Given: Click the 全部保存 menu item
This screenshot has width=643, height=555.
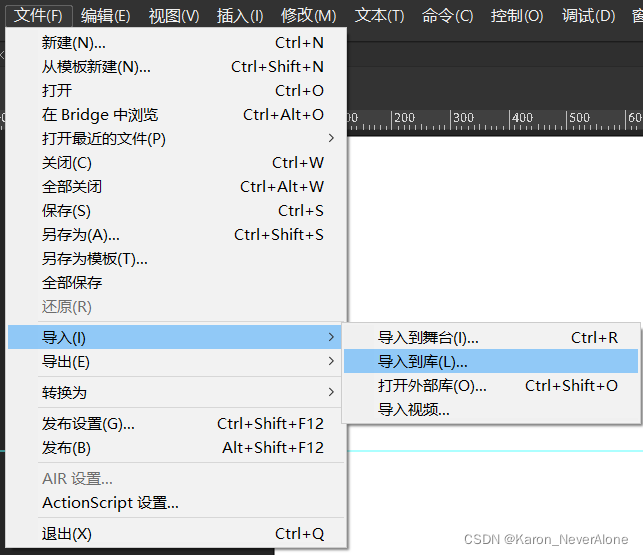Looking at the screenshot, I should tap(177, 283).
